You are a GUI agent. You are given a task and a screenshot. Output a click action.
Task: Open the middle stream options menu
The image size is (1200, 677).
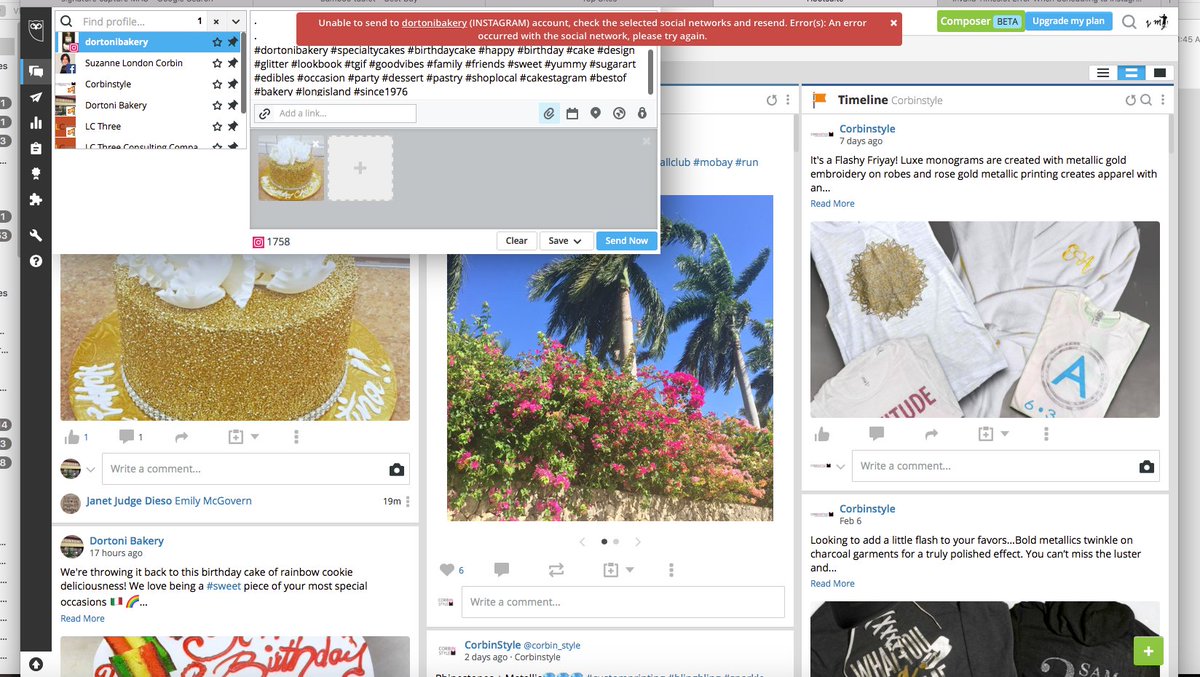(786, 100)
